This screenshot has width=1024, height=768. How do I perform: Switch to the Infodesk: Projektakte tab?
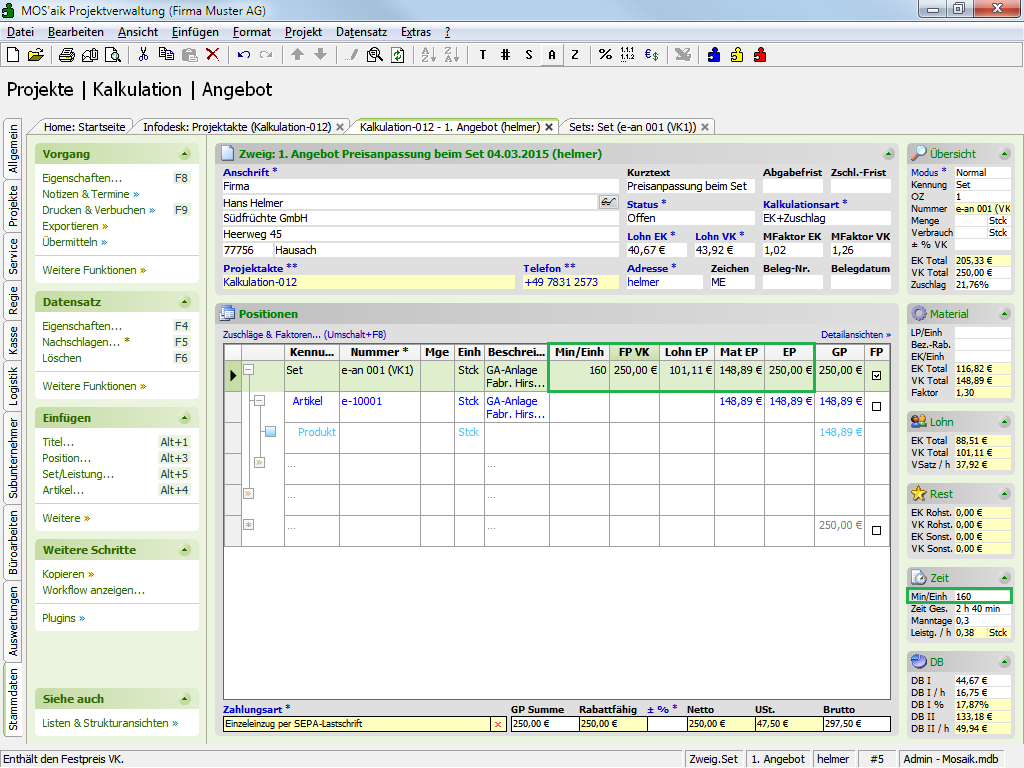pyautogui.click(x=236, y=127)
